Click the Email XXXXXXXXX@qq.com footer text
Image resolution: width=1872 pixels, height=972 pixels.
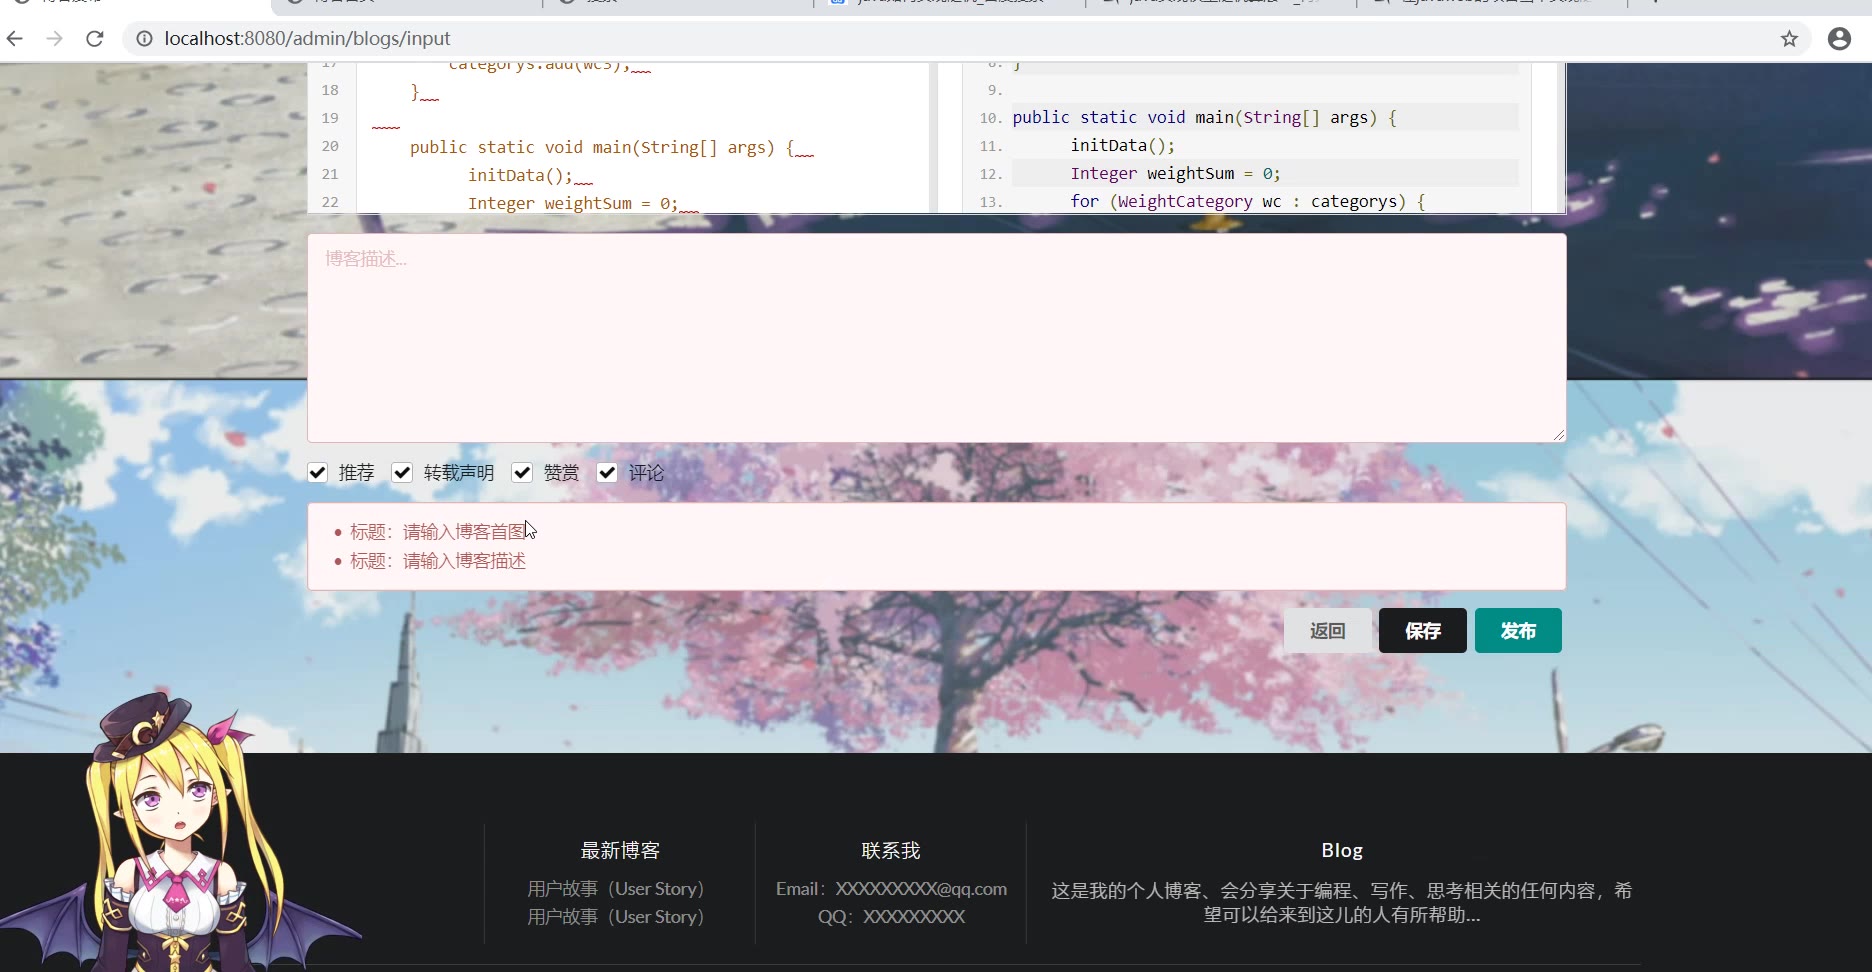(891, 889)
